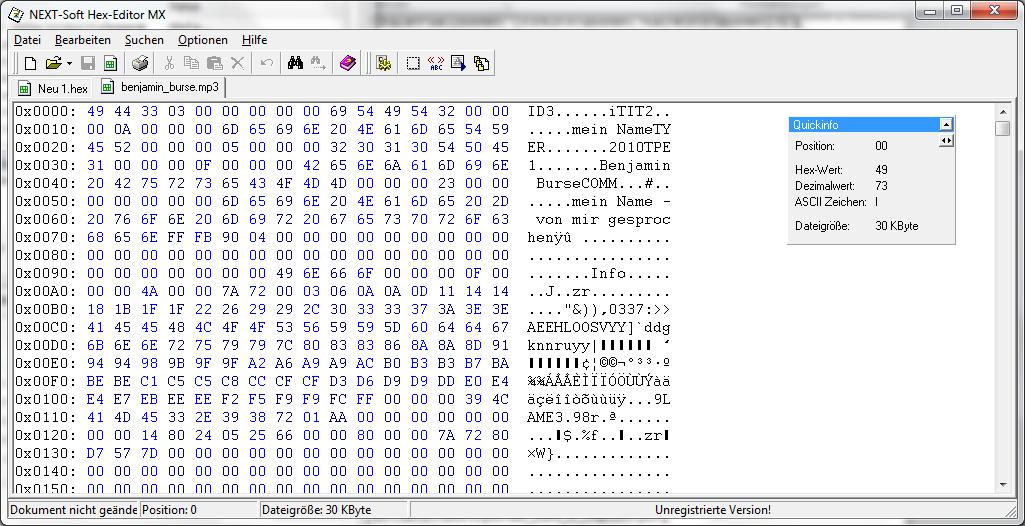Open the Optionen menu
The height and width of the screenshot is (526, 1025).
203,40
